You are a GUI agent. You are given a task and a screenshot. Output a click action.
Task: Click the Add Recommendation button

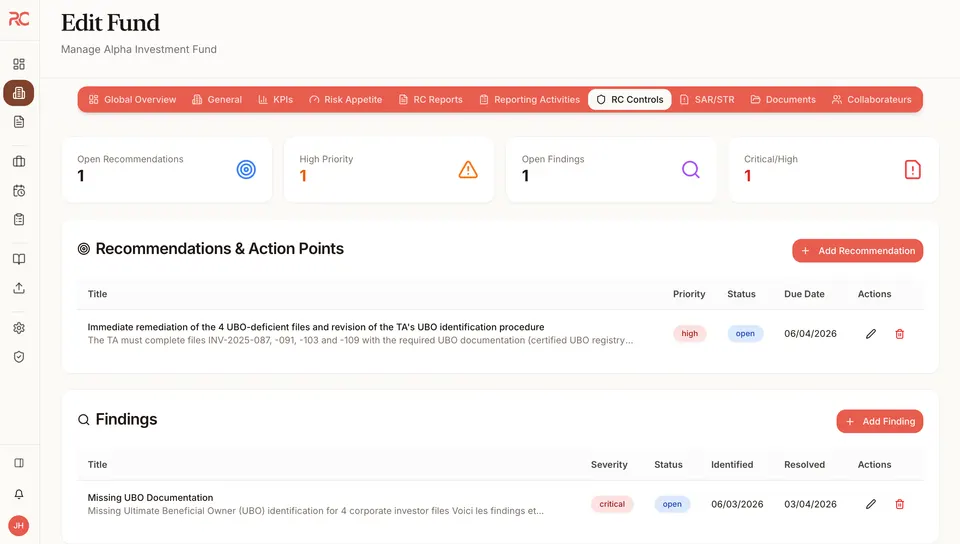coord(858,251)
